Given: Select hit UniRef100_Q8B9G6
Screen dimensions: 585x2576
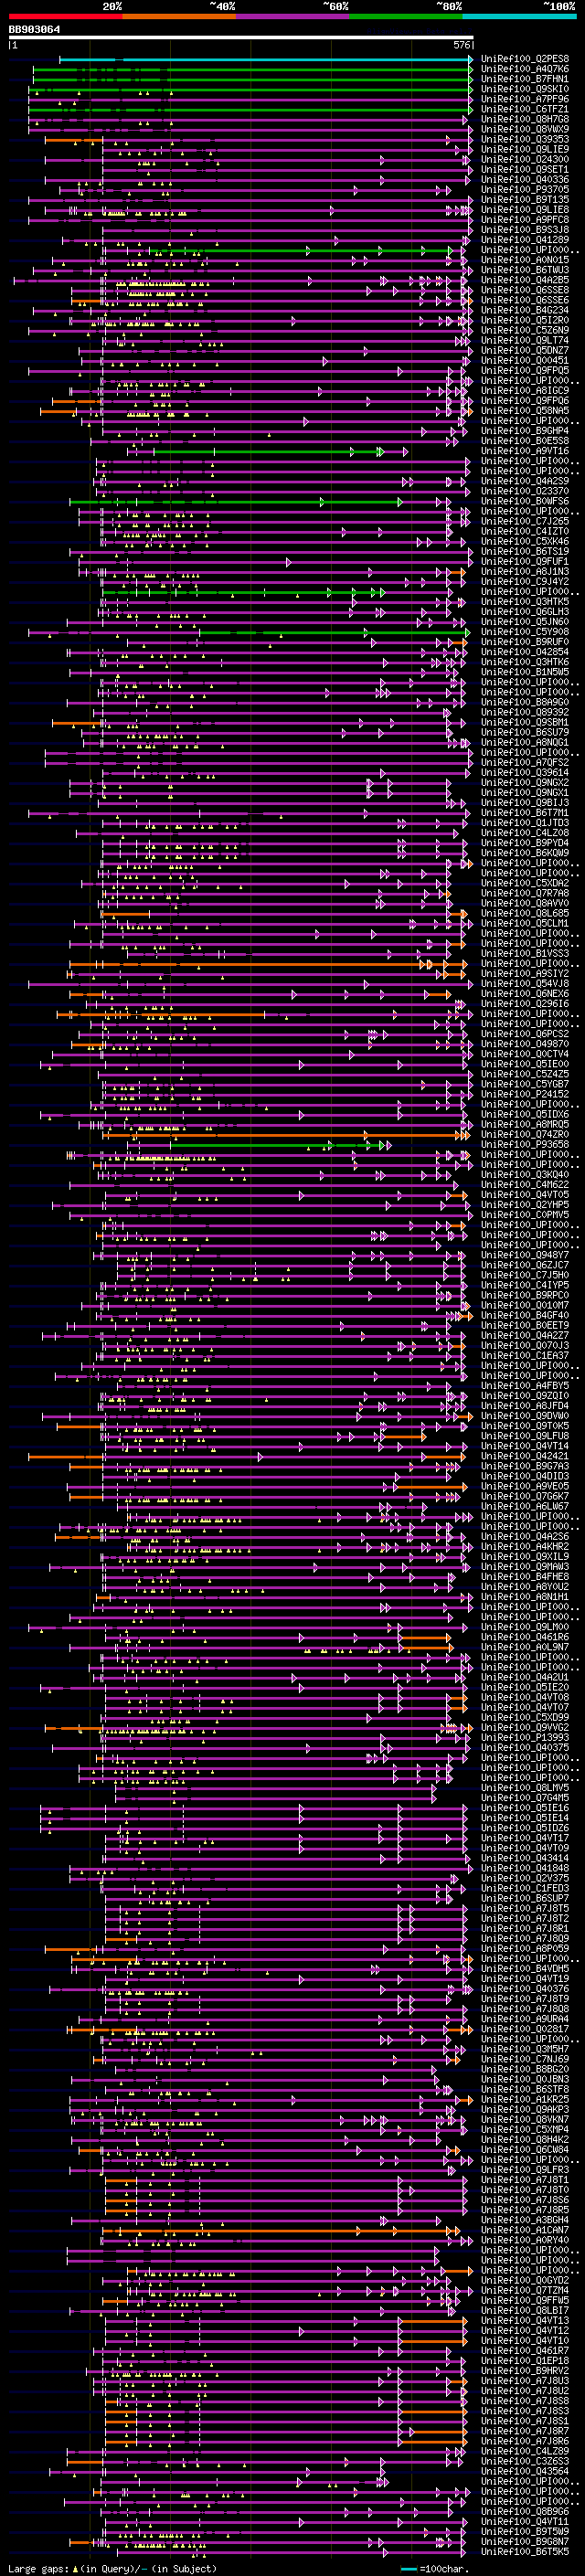Looking at the screenshot, I should click(524, 2510).
